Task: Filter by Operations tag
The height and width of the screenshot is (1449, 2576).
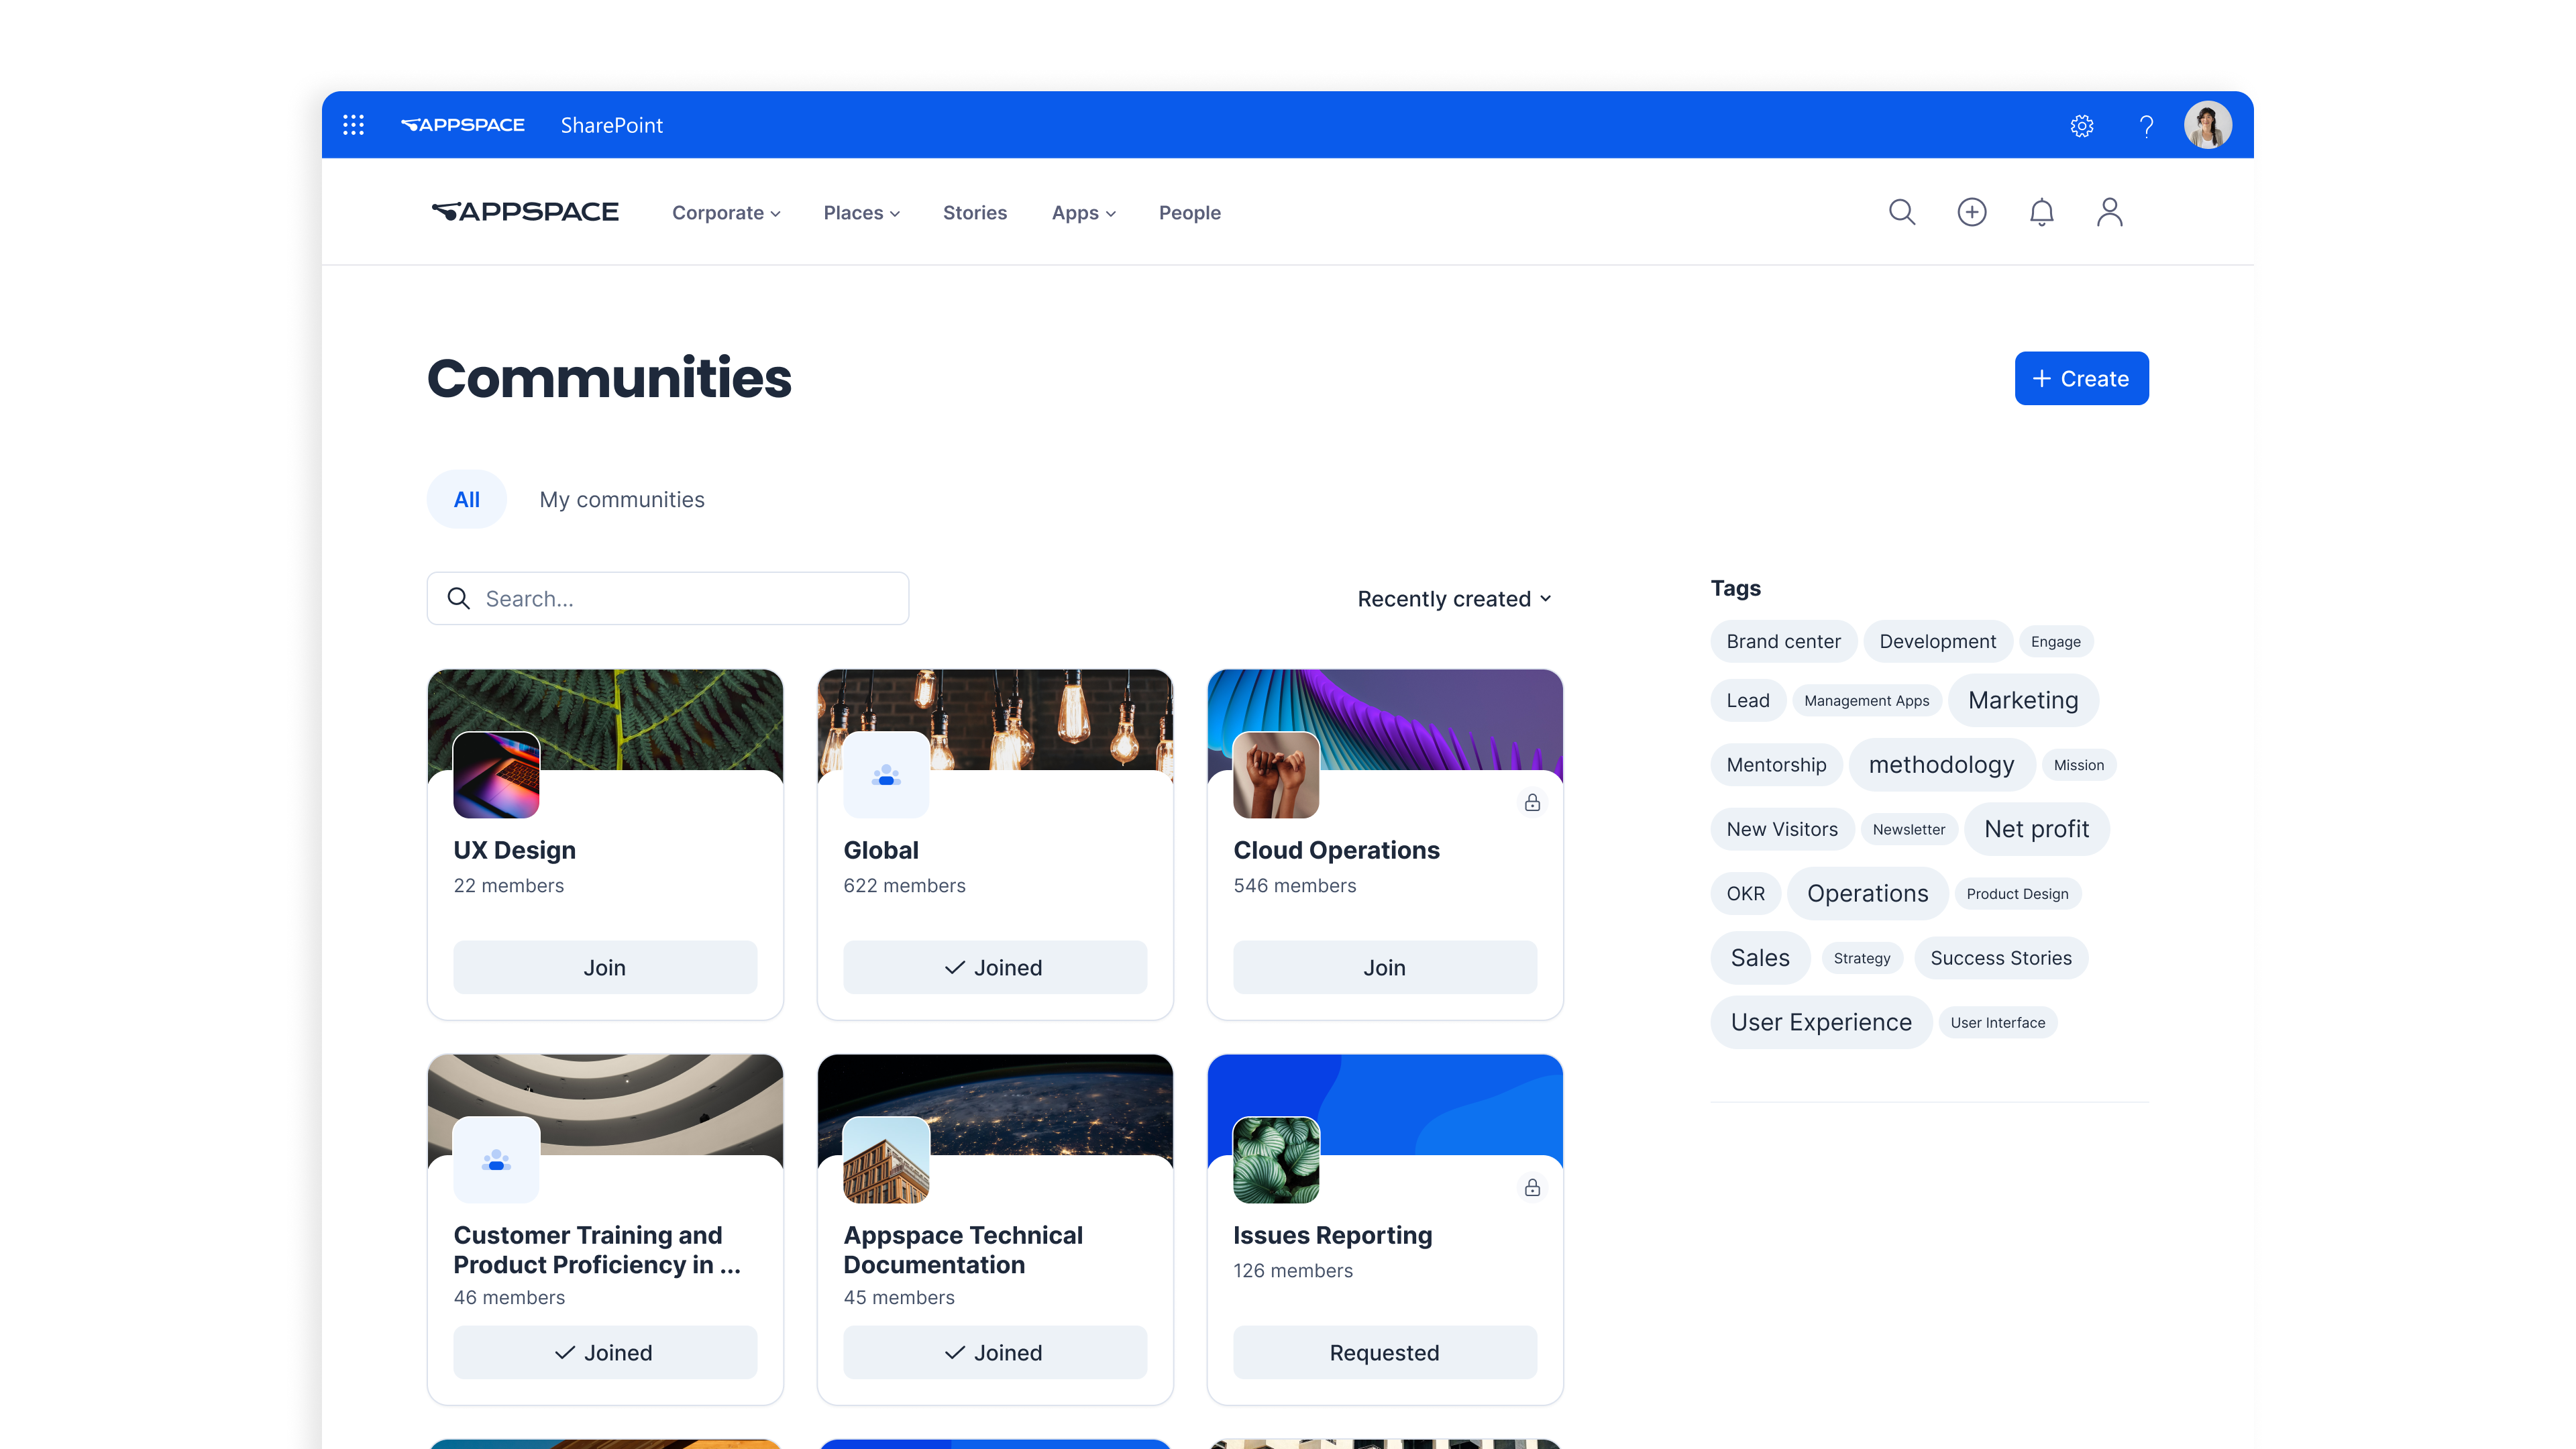Action: [x=1868, y=893]
